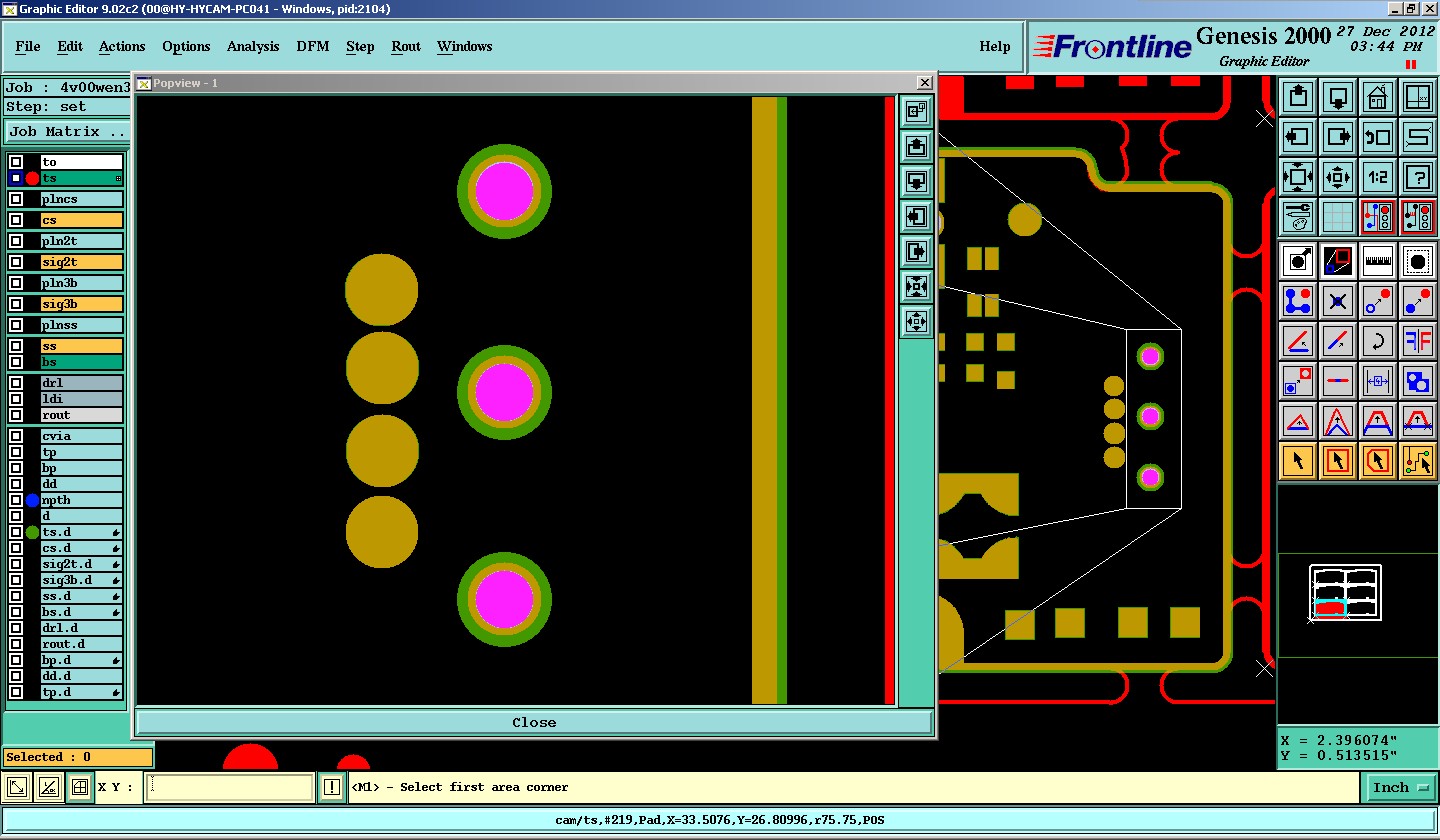Click the red color dot on ts layer
Viewport: 1440px width, 840px height.
pos(32,178)
